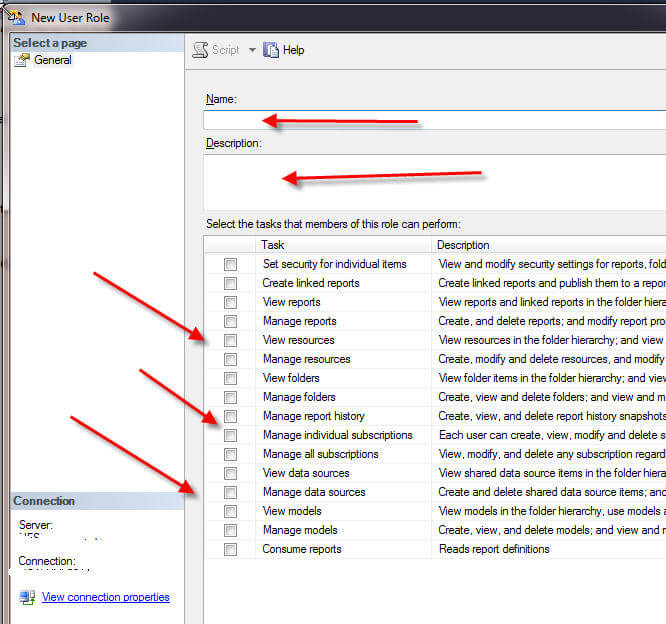
Task: Enable the View resources checkbox
Action: coord(231,340)
